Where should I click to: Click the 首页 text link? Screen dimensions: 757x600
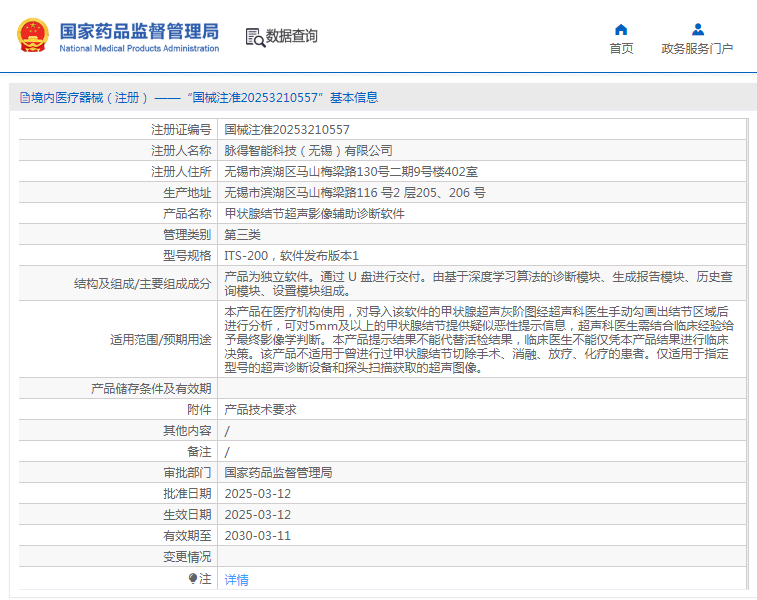(621, 49)
